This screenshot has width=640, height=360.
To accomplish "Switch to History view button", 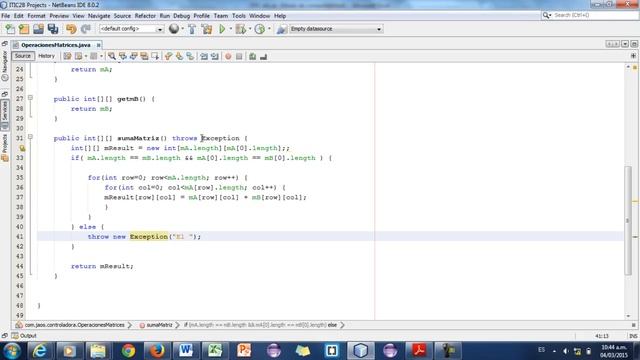I will (46, 56).
